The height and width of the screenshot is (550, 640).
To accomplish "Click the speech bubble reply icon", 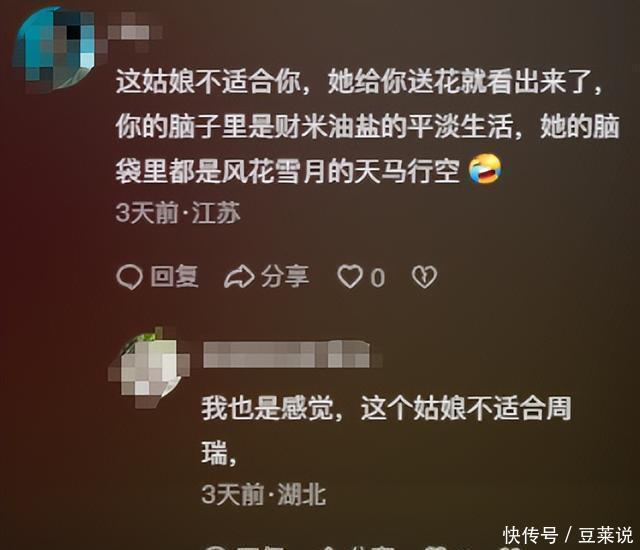I will 129,277.
